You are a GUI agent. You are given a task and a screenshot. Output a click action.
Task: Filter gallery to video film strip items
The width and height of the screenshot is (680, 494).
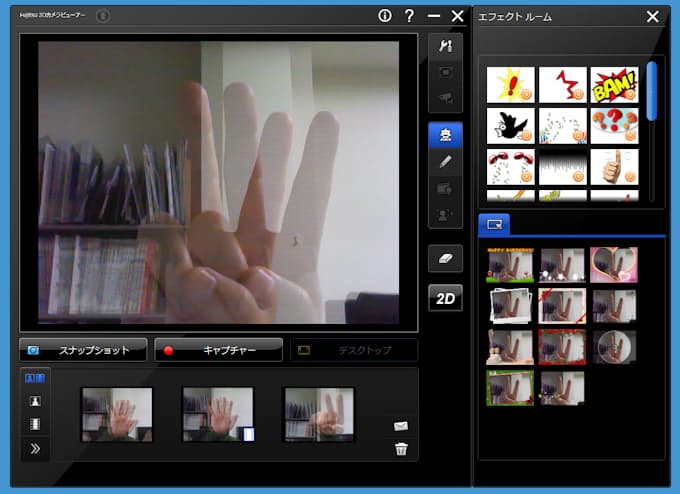[x=35, y=424]
